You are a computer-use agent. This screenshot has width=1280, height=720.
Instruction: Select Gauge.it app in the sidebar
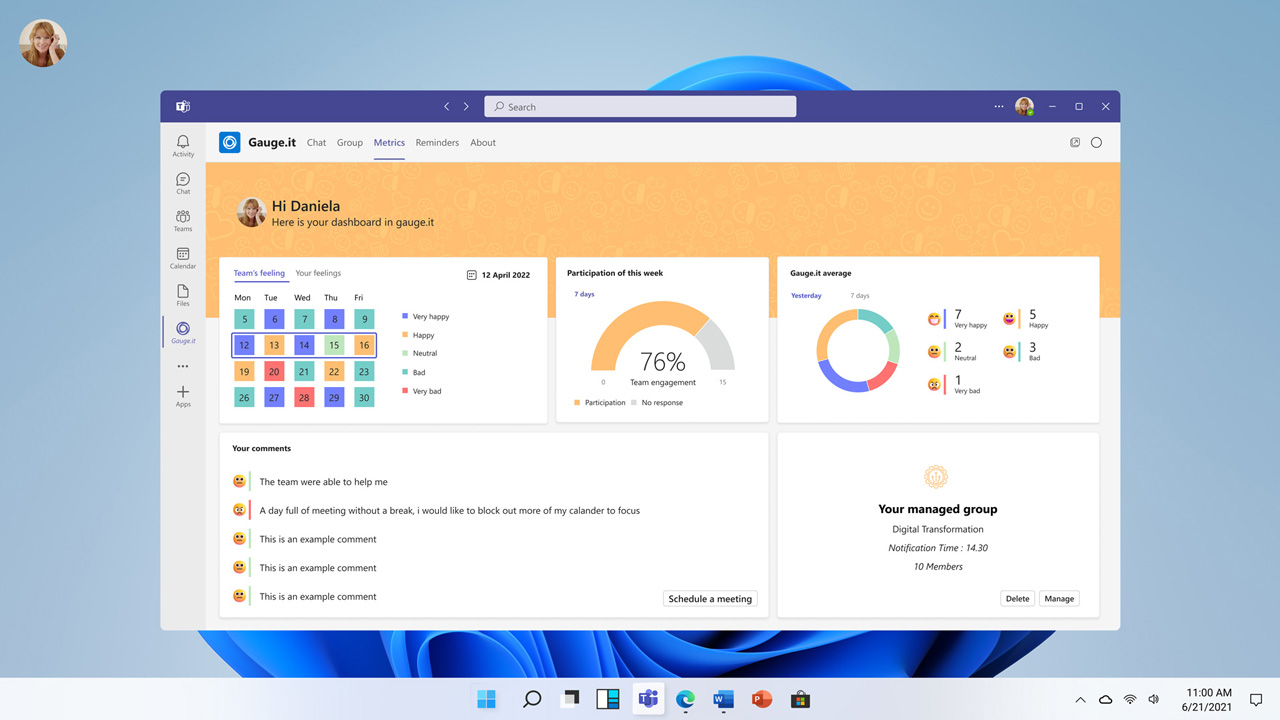(183, 332)
